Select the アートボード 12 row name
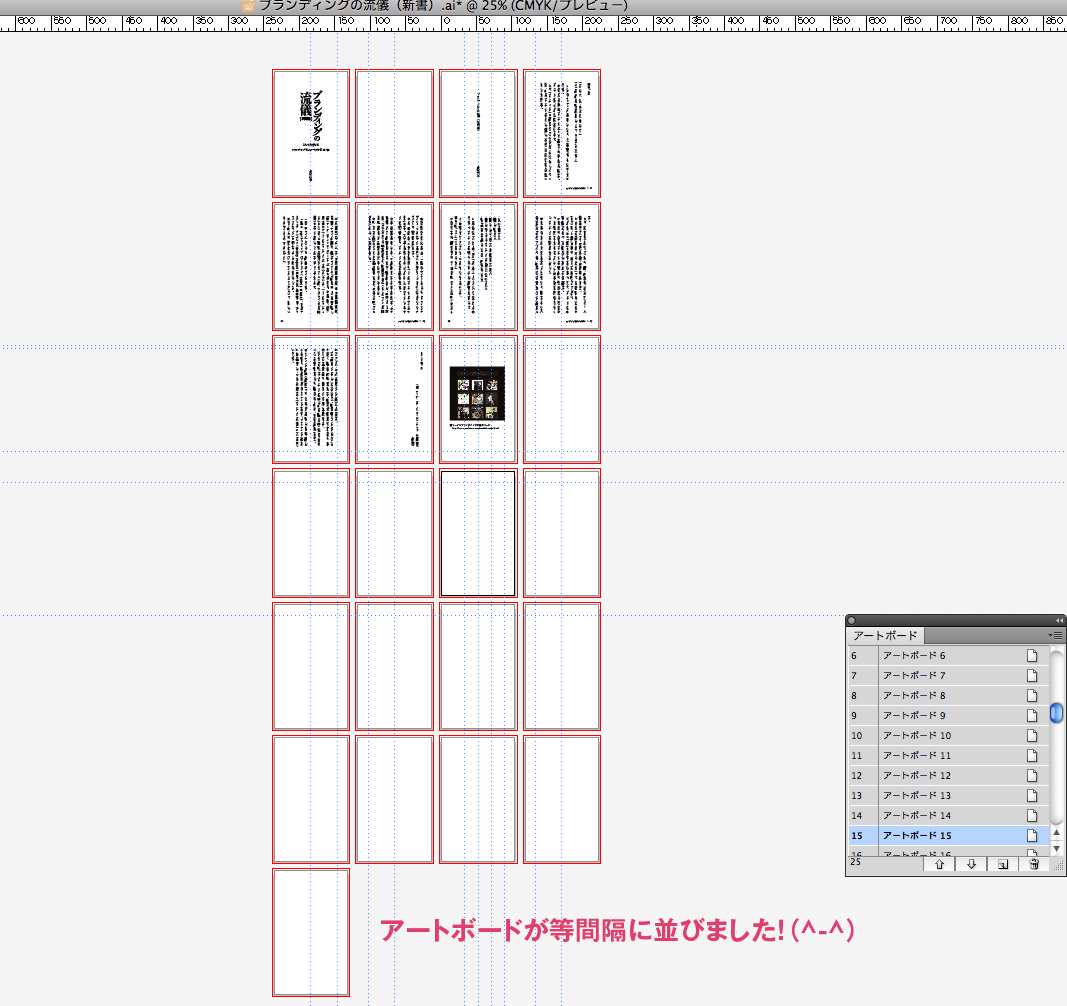 (x=917, y=775)
